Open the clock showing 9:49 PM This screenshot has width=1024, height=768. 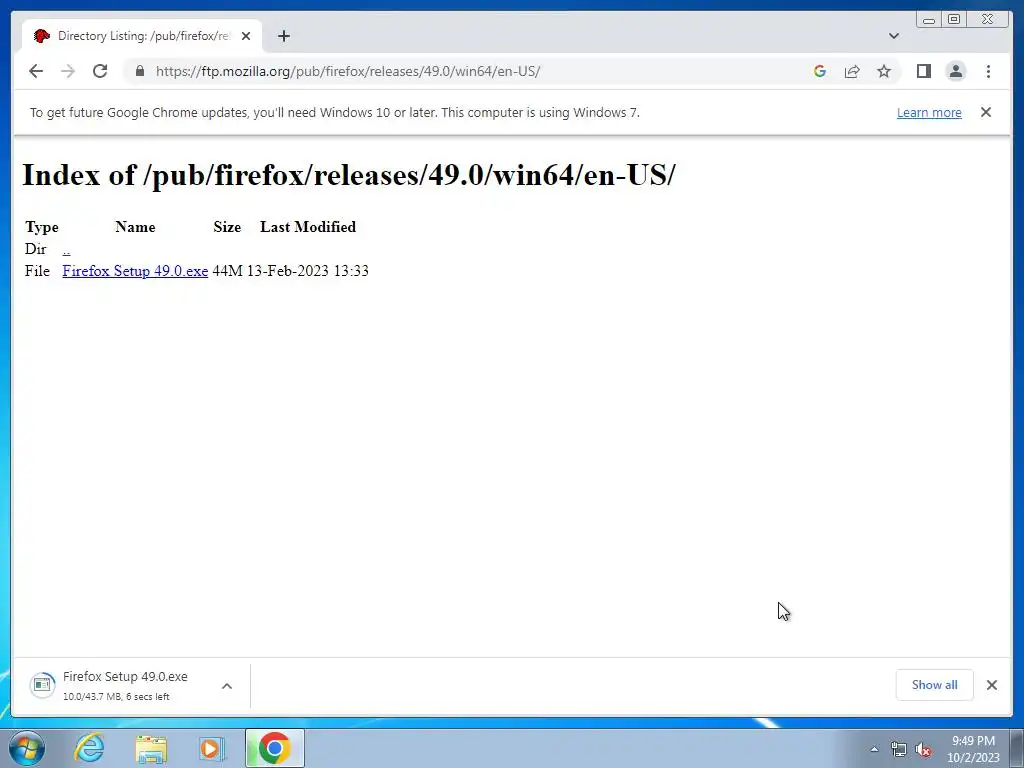tap(974, 749)
